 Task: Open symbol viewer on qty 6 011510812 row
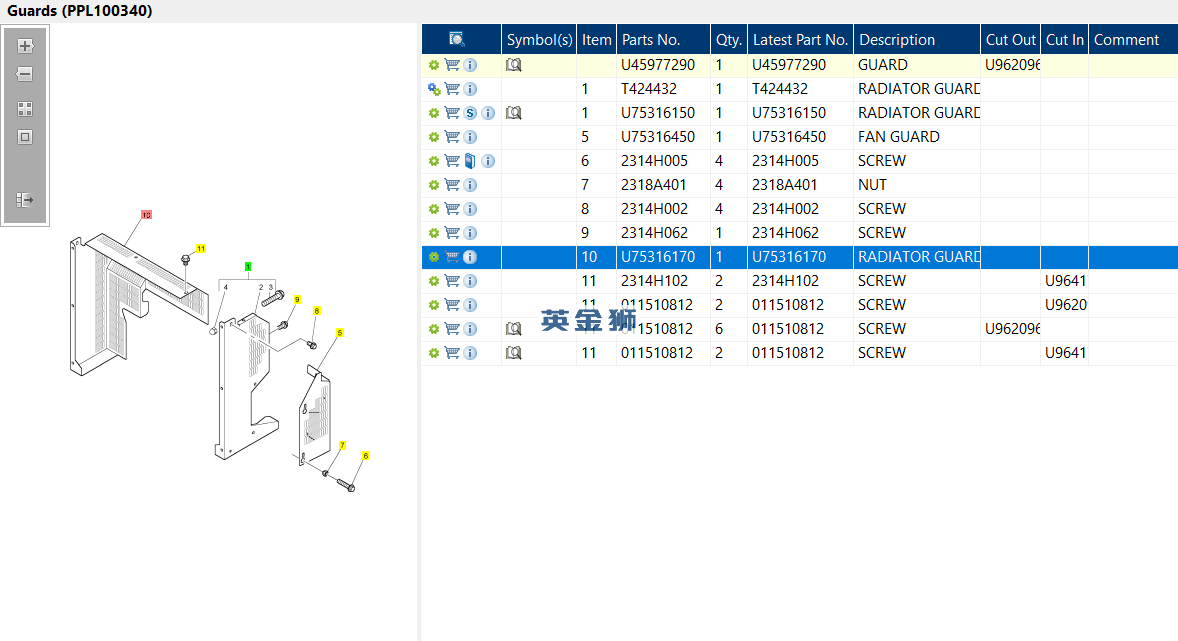514,328
